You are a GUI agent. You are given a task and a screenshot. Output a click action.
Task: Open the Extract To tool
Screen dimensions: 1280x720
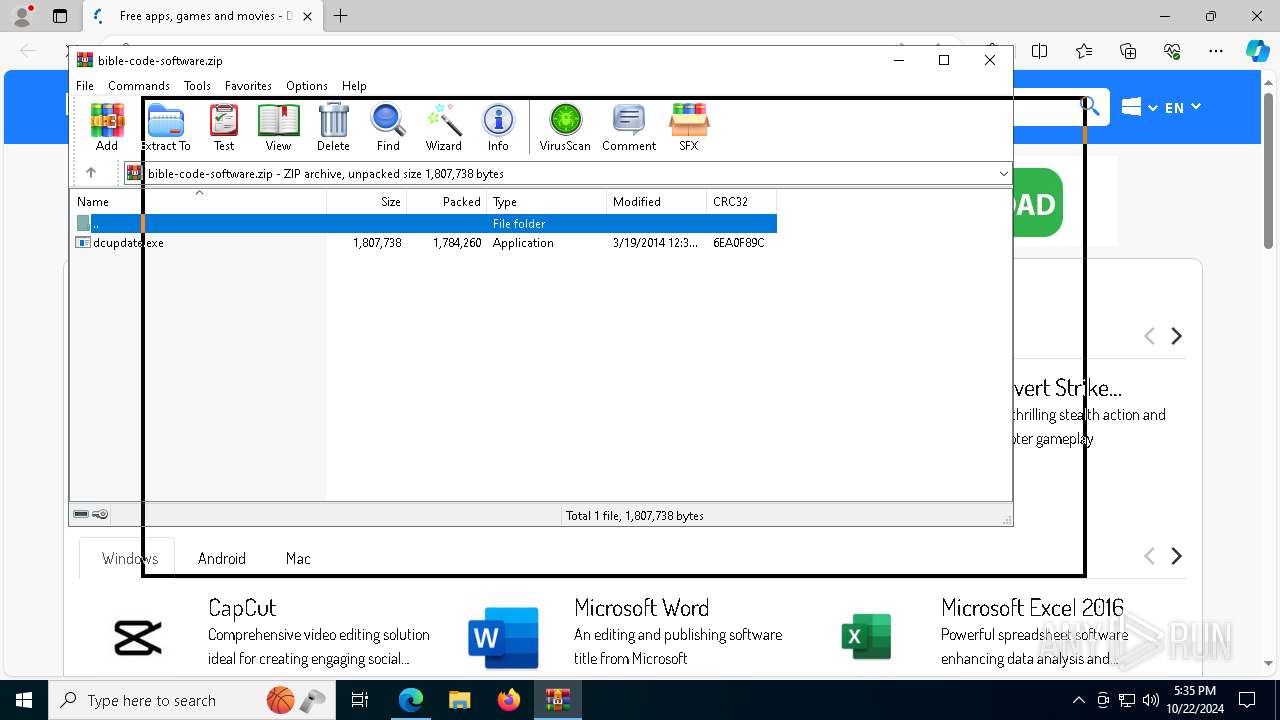click(x=165, y=127)
